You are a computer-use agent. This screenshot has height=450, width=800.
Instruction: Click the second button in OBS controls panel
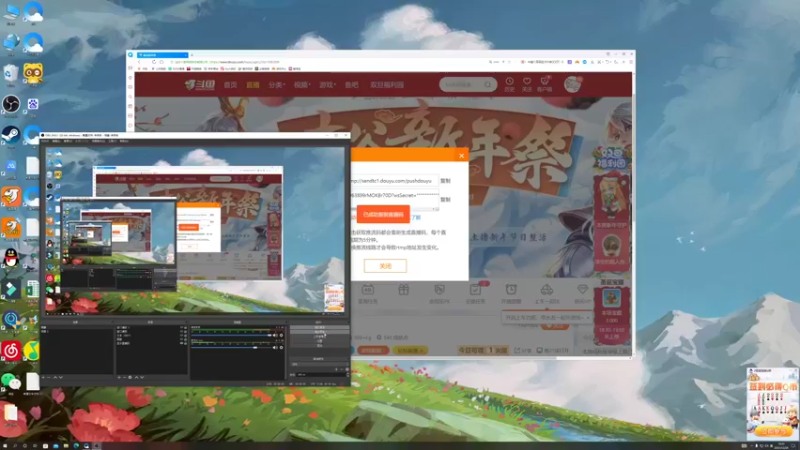(320, 332)
